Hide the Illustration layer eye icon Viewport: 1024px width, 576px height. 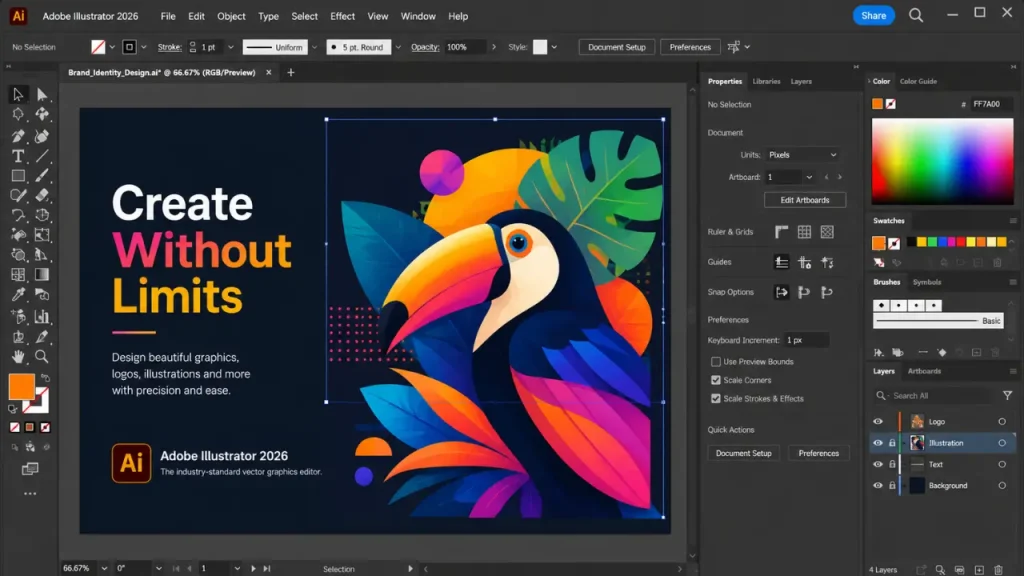(878, 443)
